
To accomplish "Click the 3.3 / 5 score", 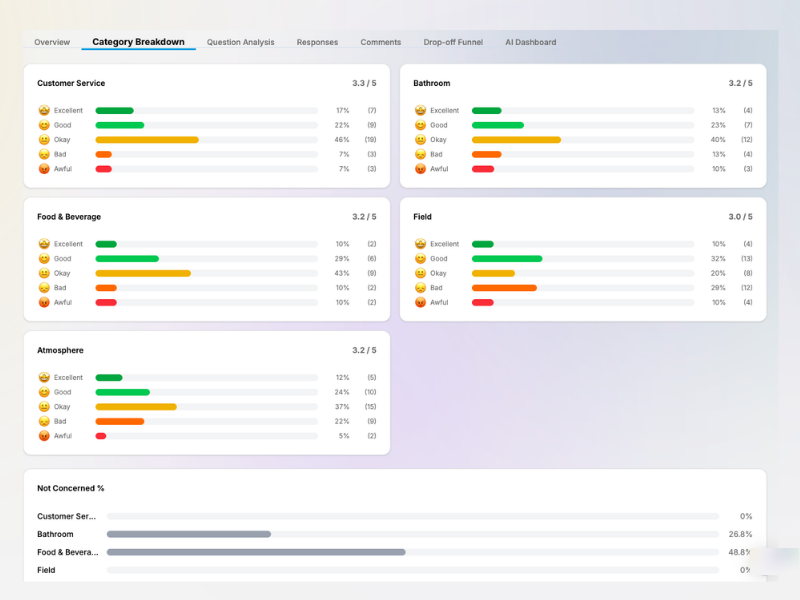I will pyautogui.click(x=364, y=83).
